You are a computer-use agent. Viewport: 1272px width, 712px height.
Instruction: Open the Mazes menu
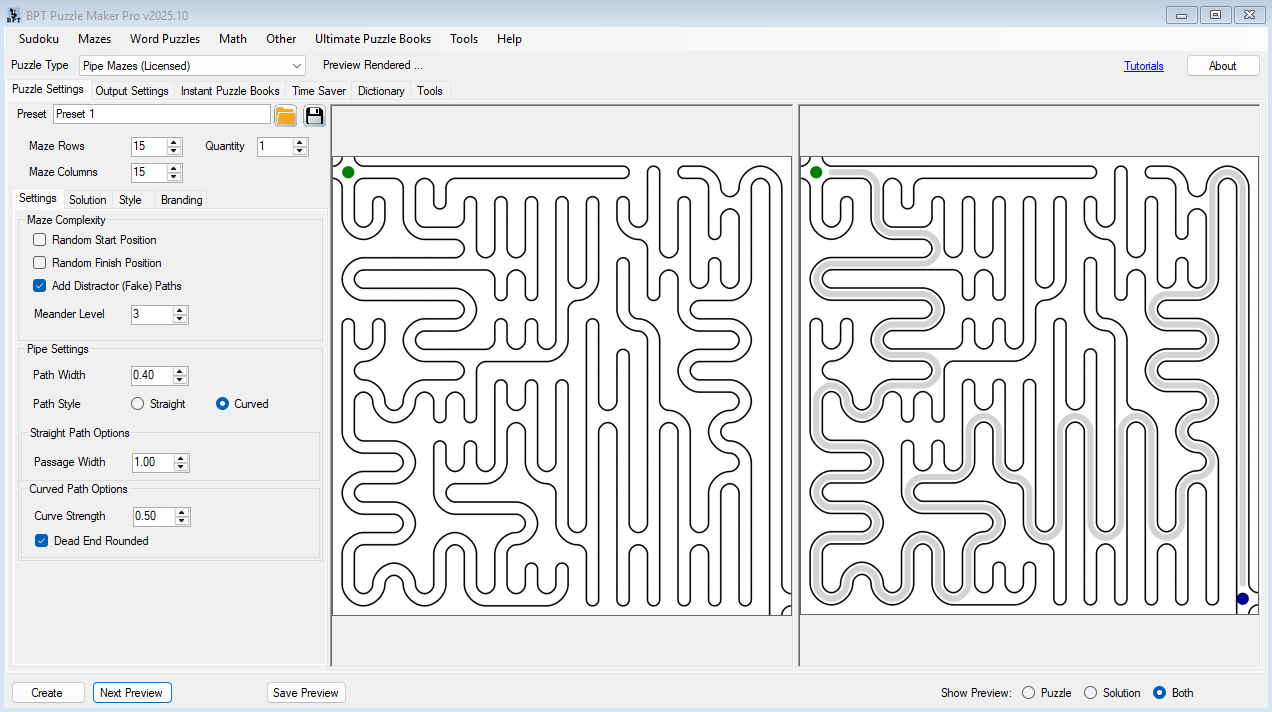(94, 39)
